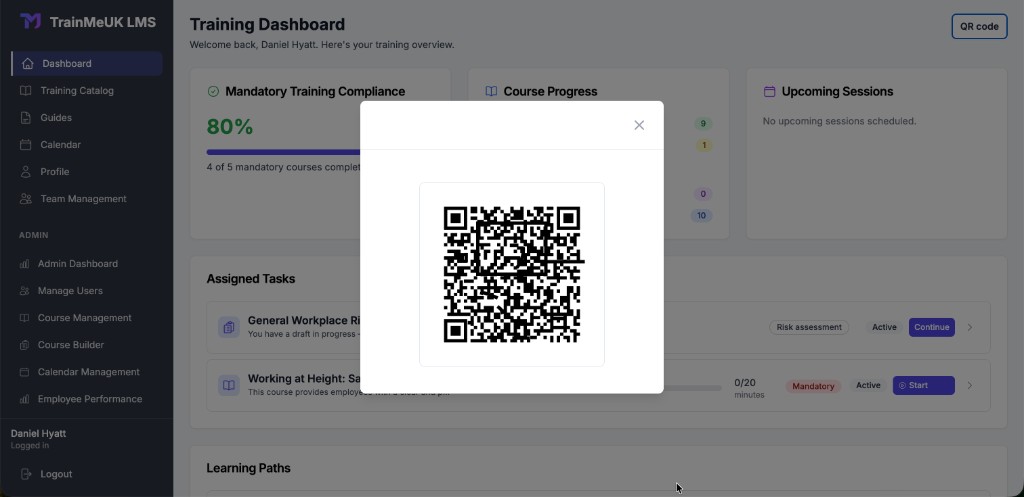Open the Dashboard menu item
Screen dimensions: 1024x497
[x=87, y=63]
